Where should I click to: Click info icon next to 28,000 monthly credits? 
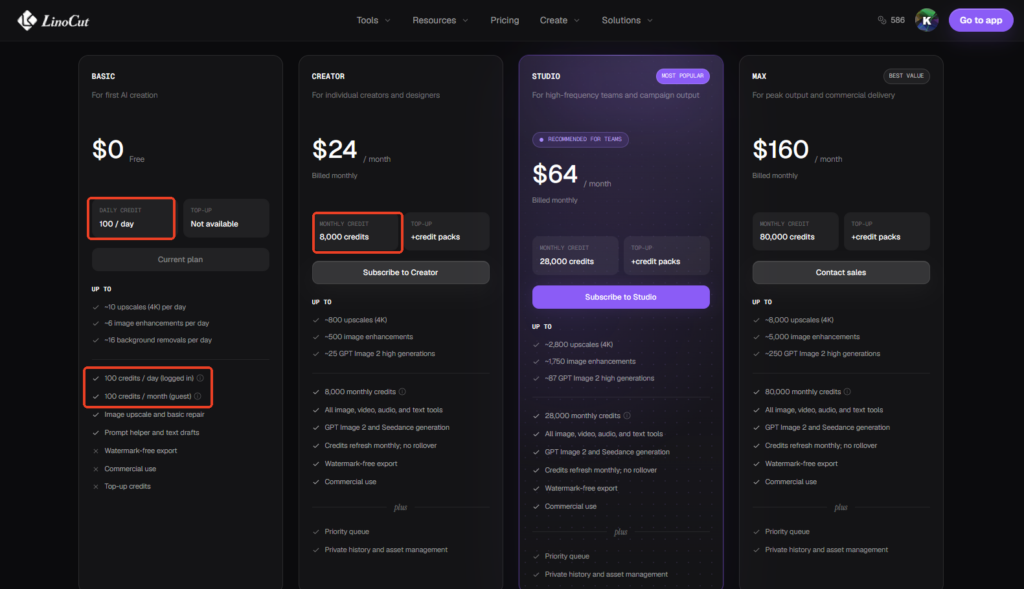627,415
